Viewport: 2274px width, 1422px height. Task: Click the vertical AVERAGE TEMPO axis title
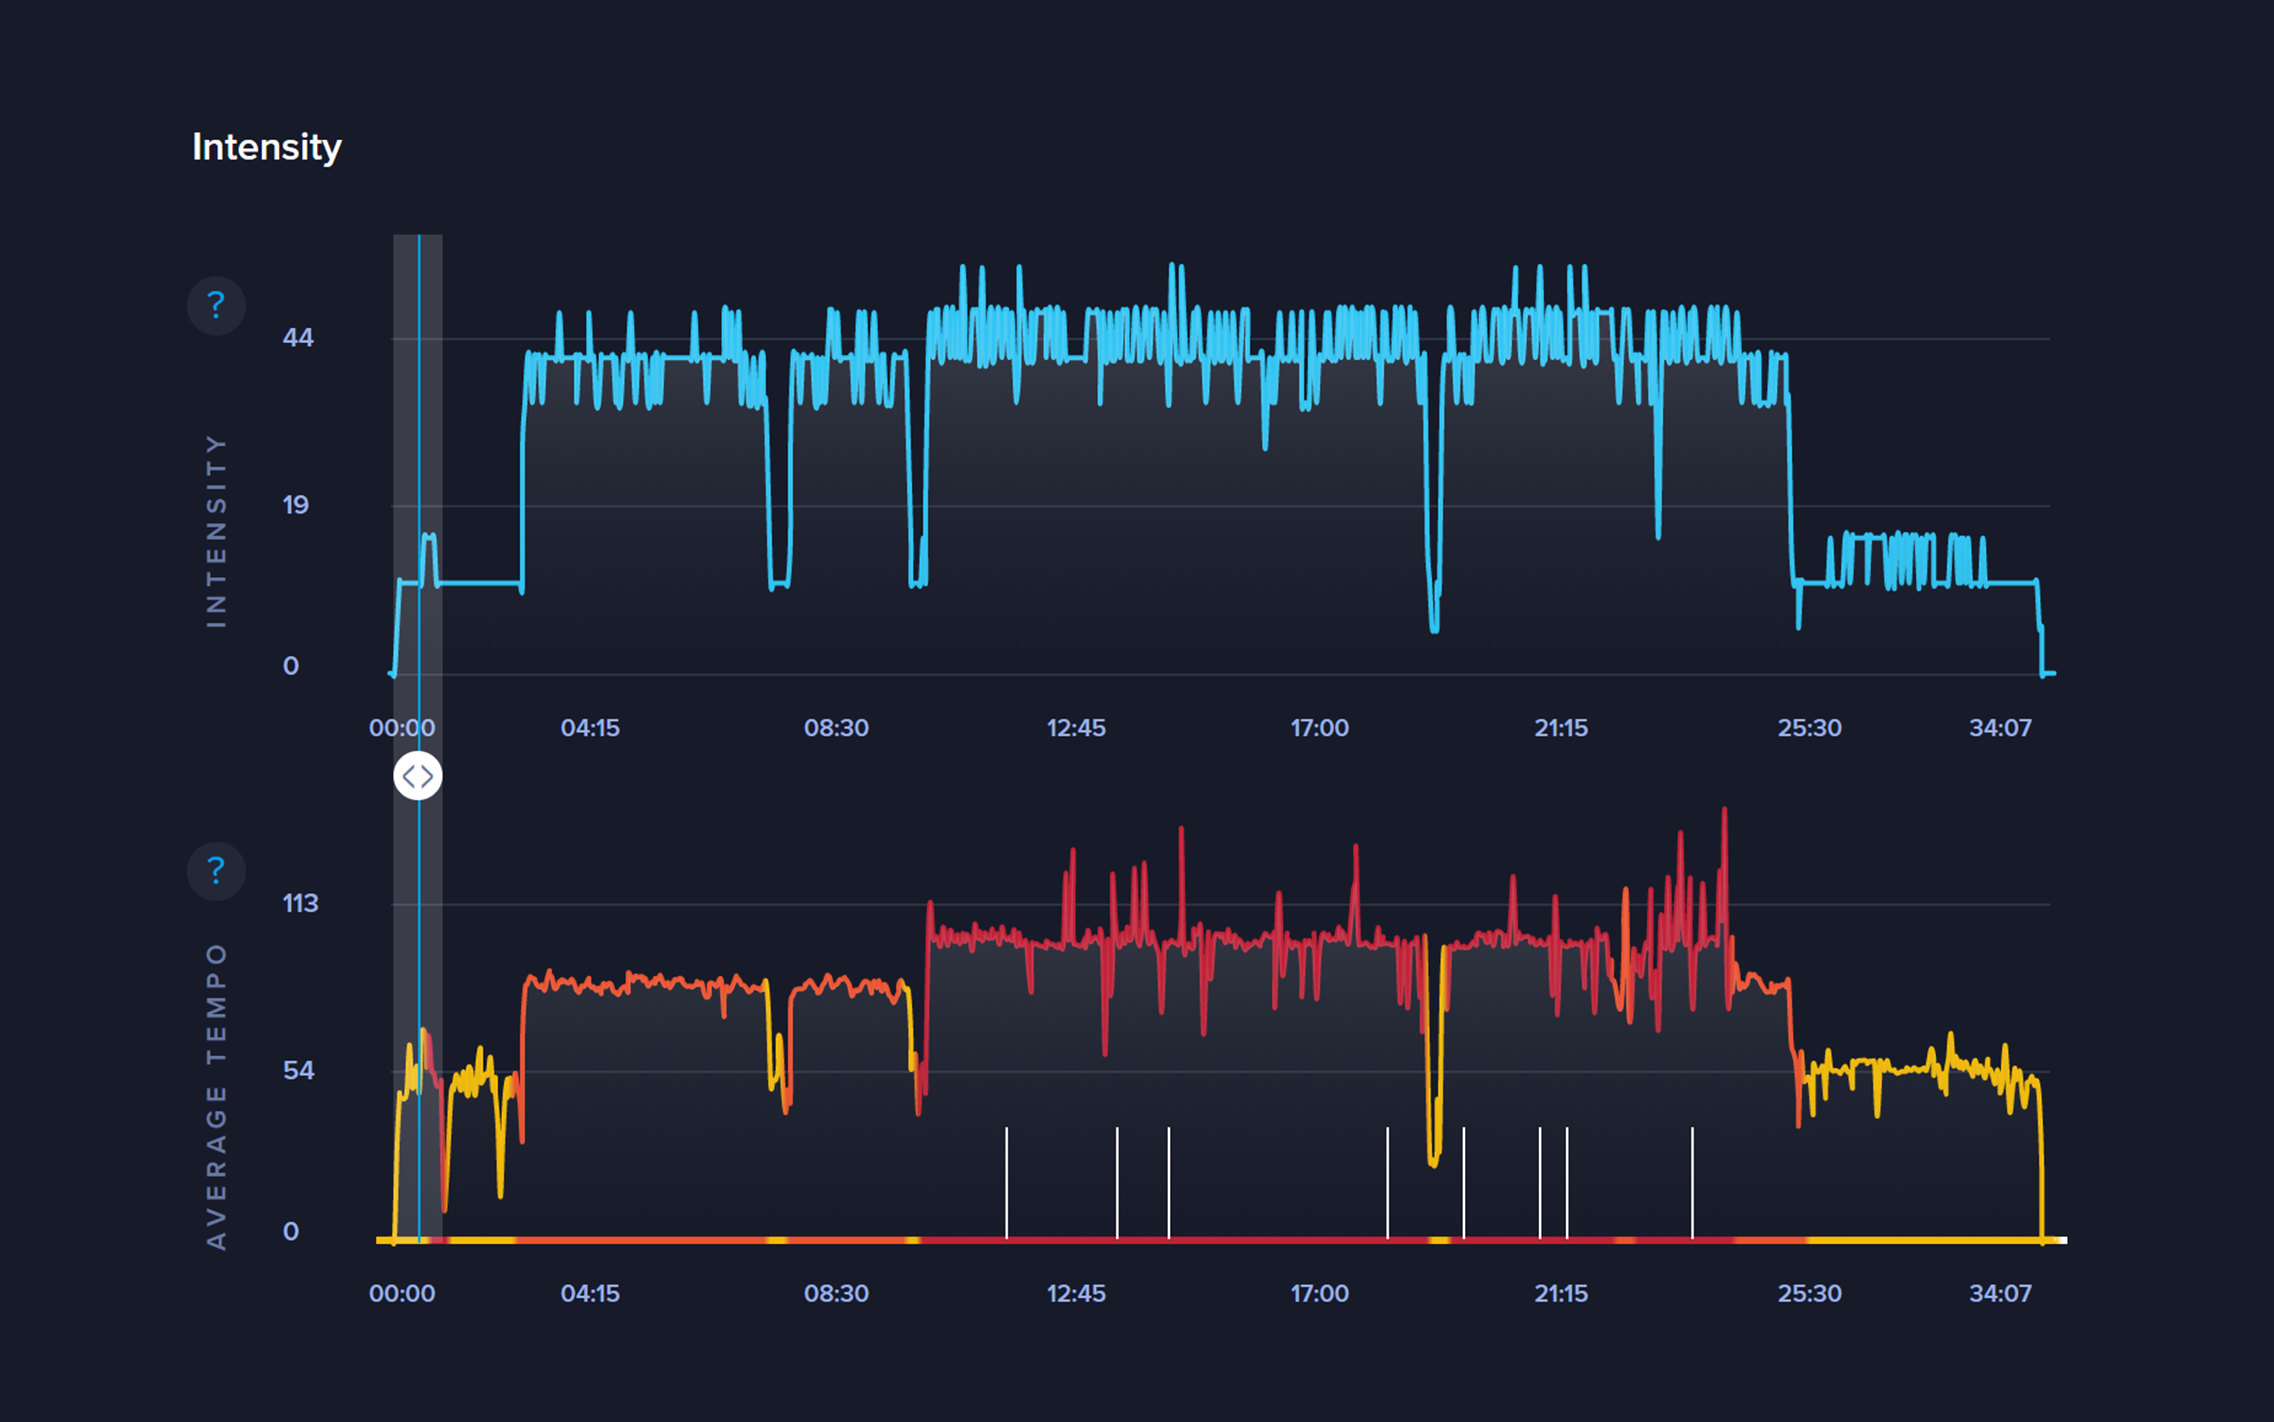pos(216,1096)
